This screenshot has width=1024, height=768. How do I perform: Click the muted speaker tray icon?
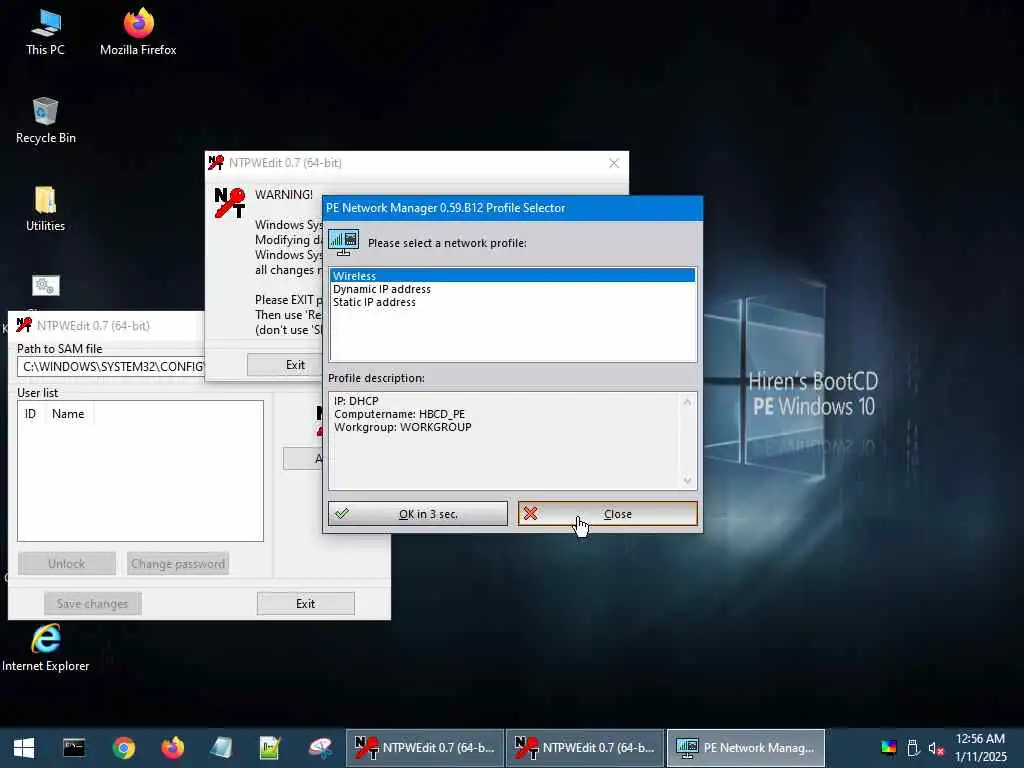(936, 748)
